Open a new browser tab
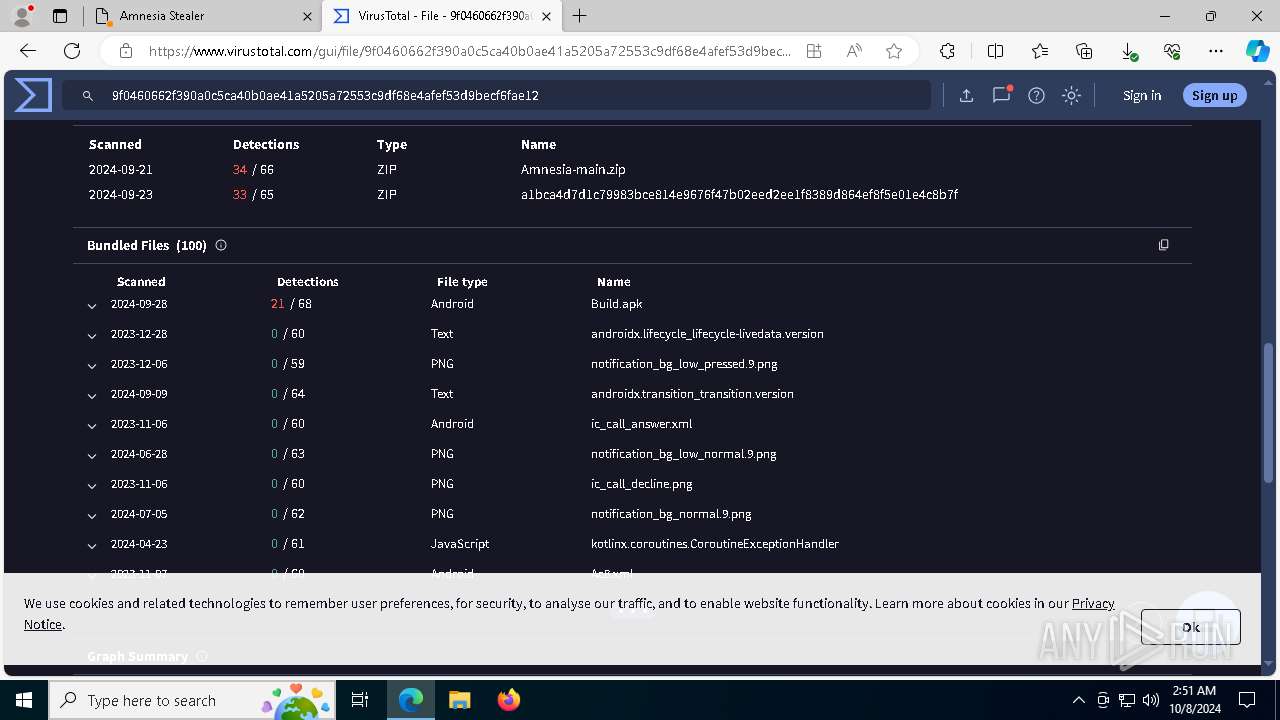Image resolution: width=1280 pixels, height=720 pixels. point(580,16)
